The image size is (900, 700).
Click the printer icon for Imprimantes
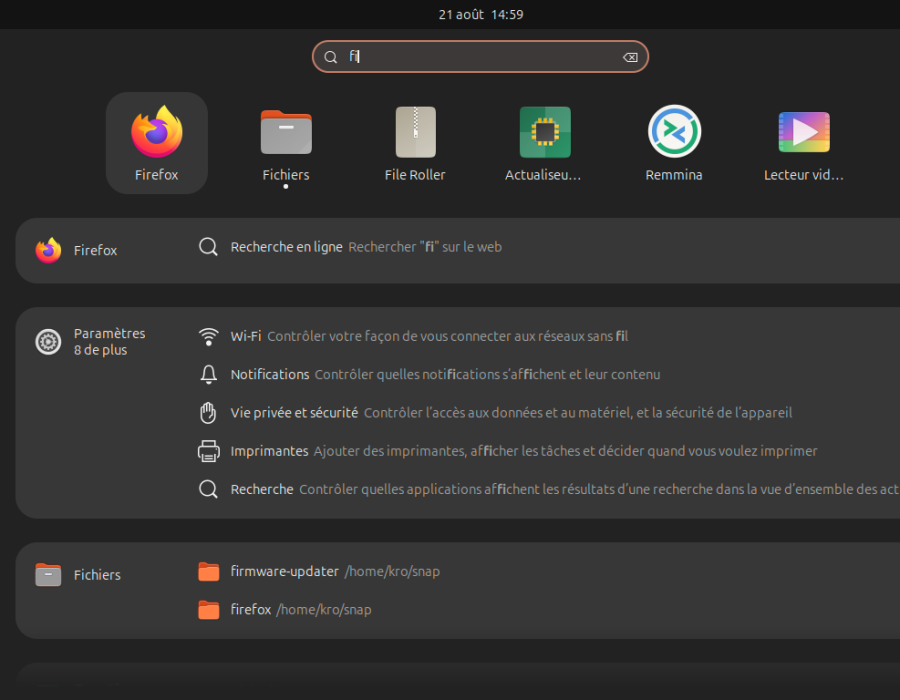point(208,451)
